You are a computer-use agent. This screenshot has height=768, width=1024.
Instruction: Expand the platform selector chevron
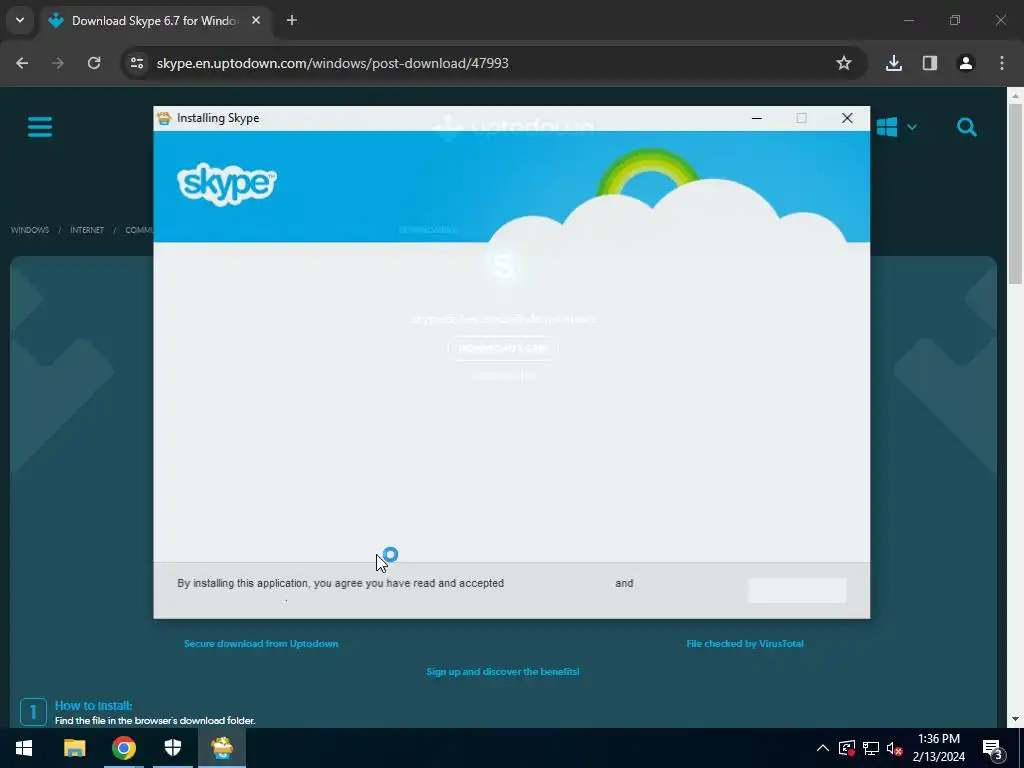[x=912, y=127]
